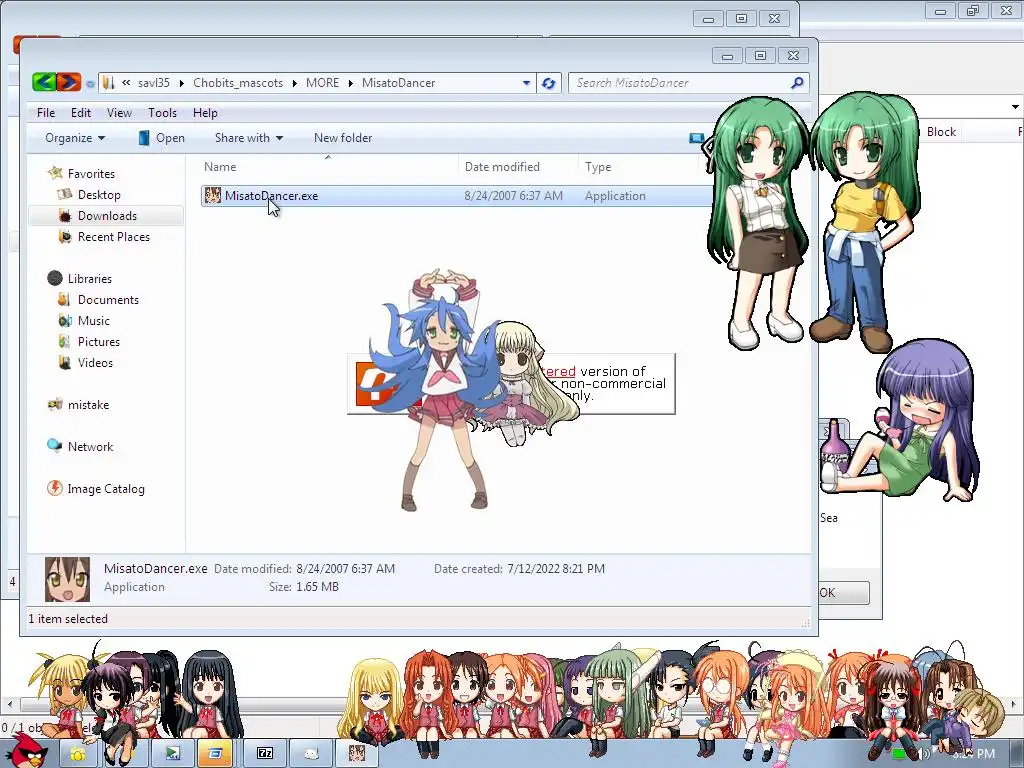Expand the arrow after MORE in breadcrumb
1024x768 pixels.
coord(351,83)
